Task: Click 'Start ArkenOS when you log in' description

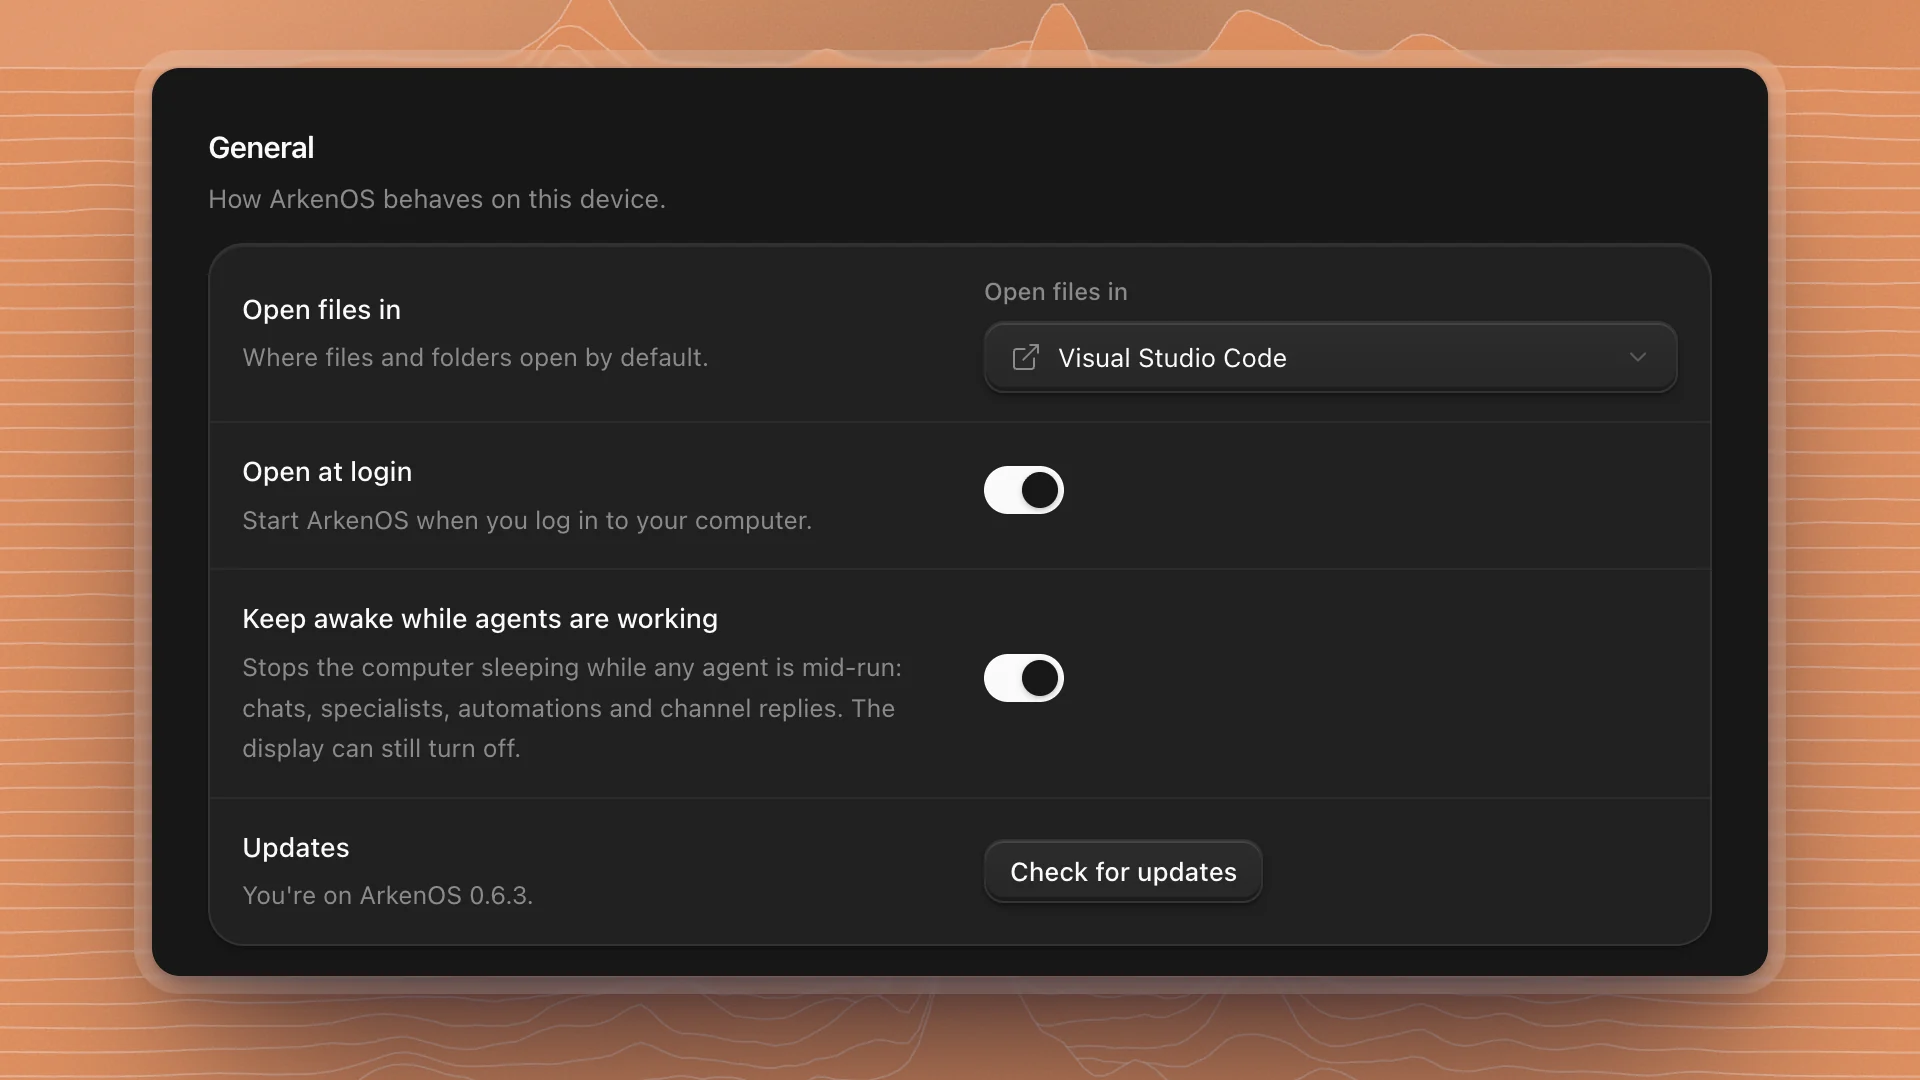Action: [x=527, y=520]
